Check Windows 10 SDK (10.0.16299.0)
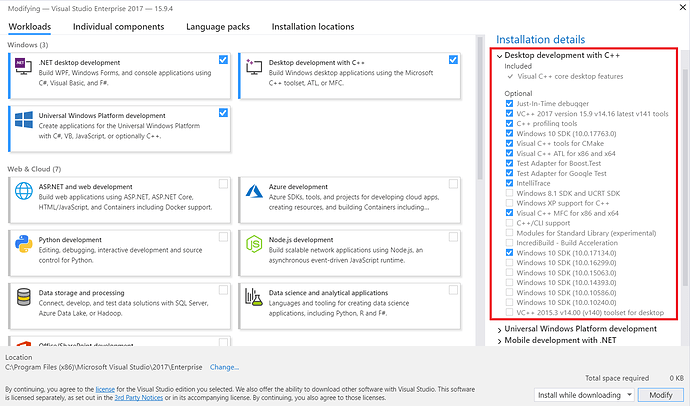Viewport: 690px width, 406px height. tap(509, 263)
